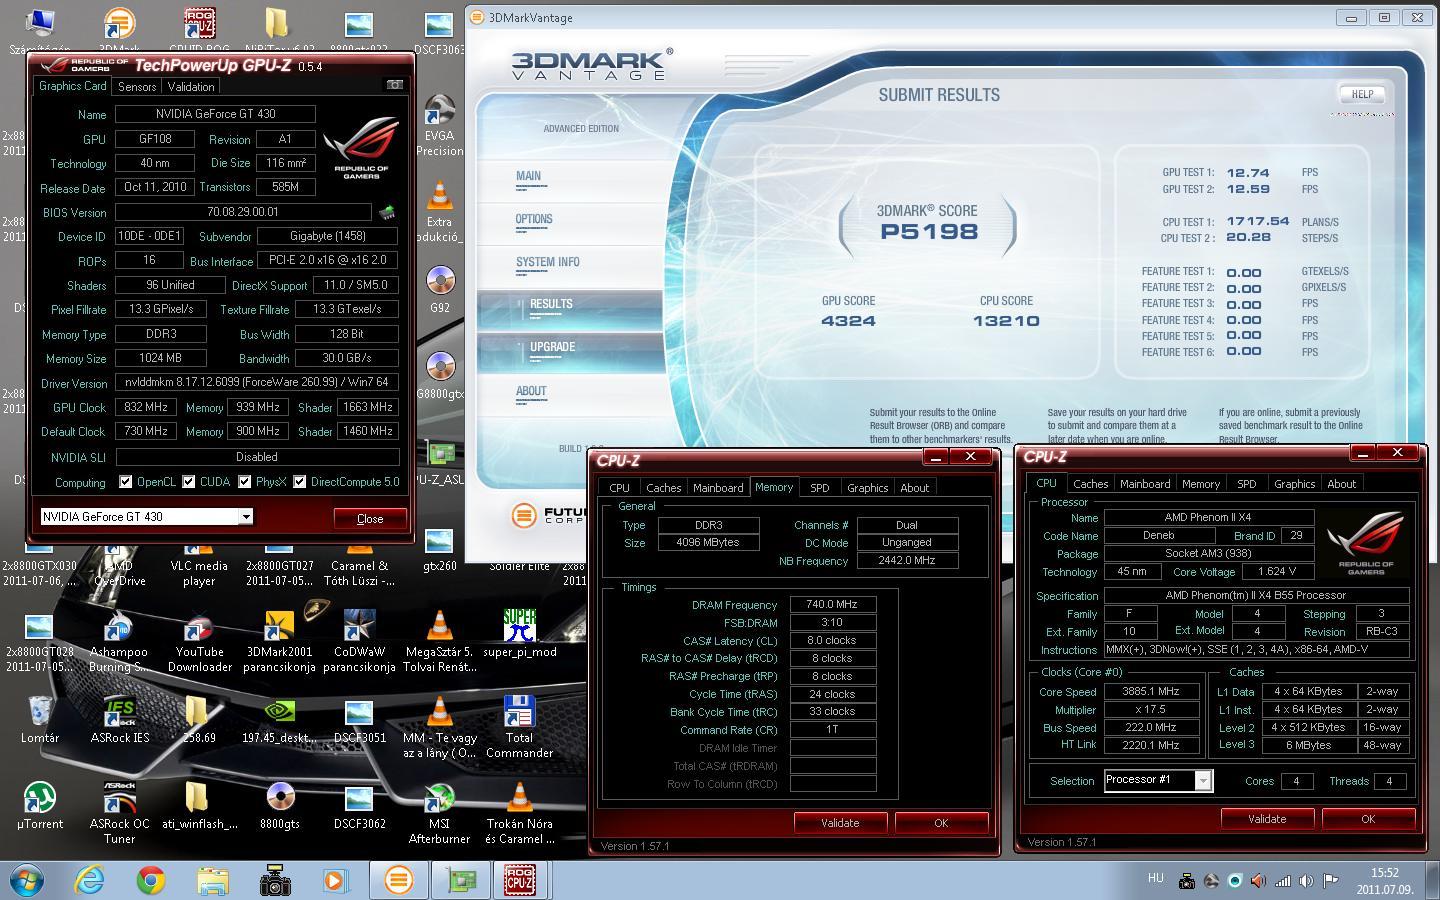Image resolution: width=1440 pixels, height=900 pixels.
Task: Open the Graphics tab in CPU-Z CPU window
Action: pyautogui.click(x=1294, y=484)
